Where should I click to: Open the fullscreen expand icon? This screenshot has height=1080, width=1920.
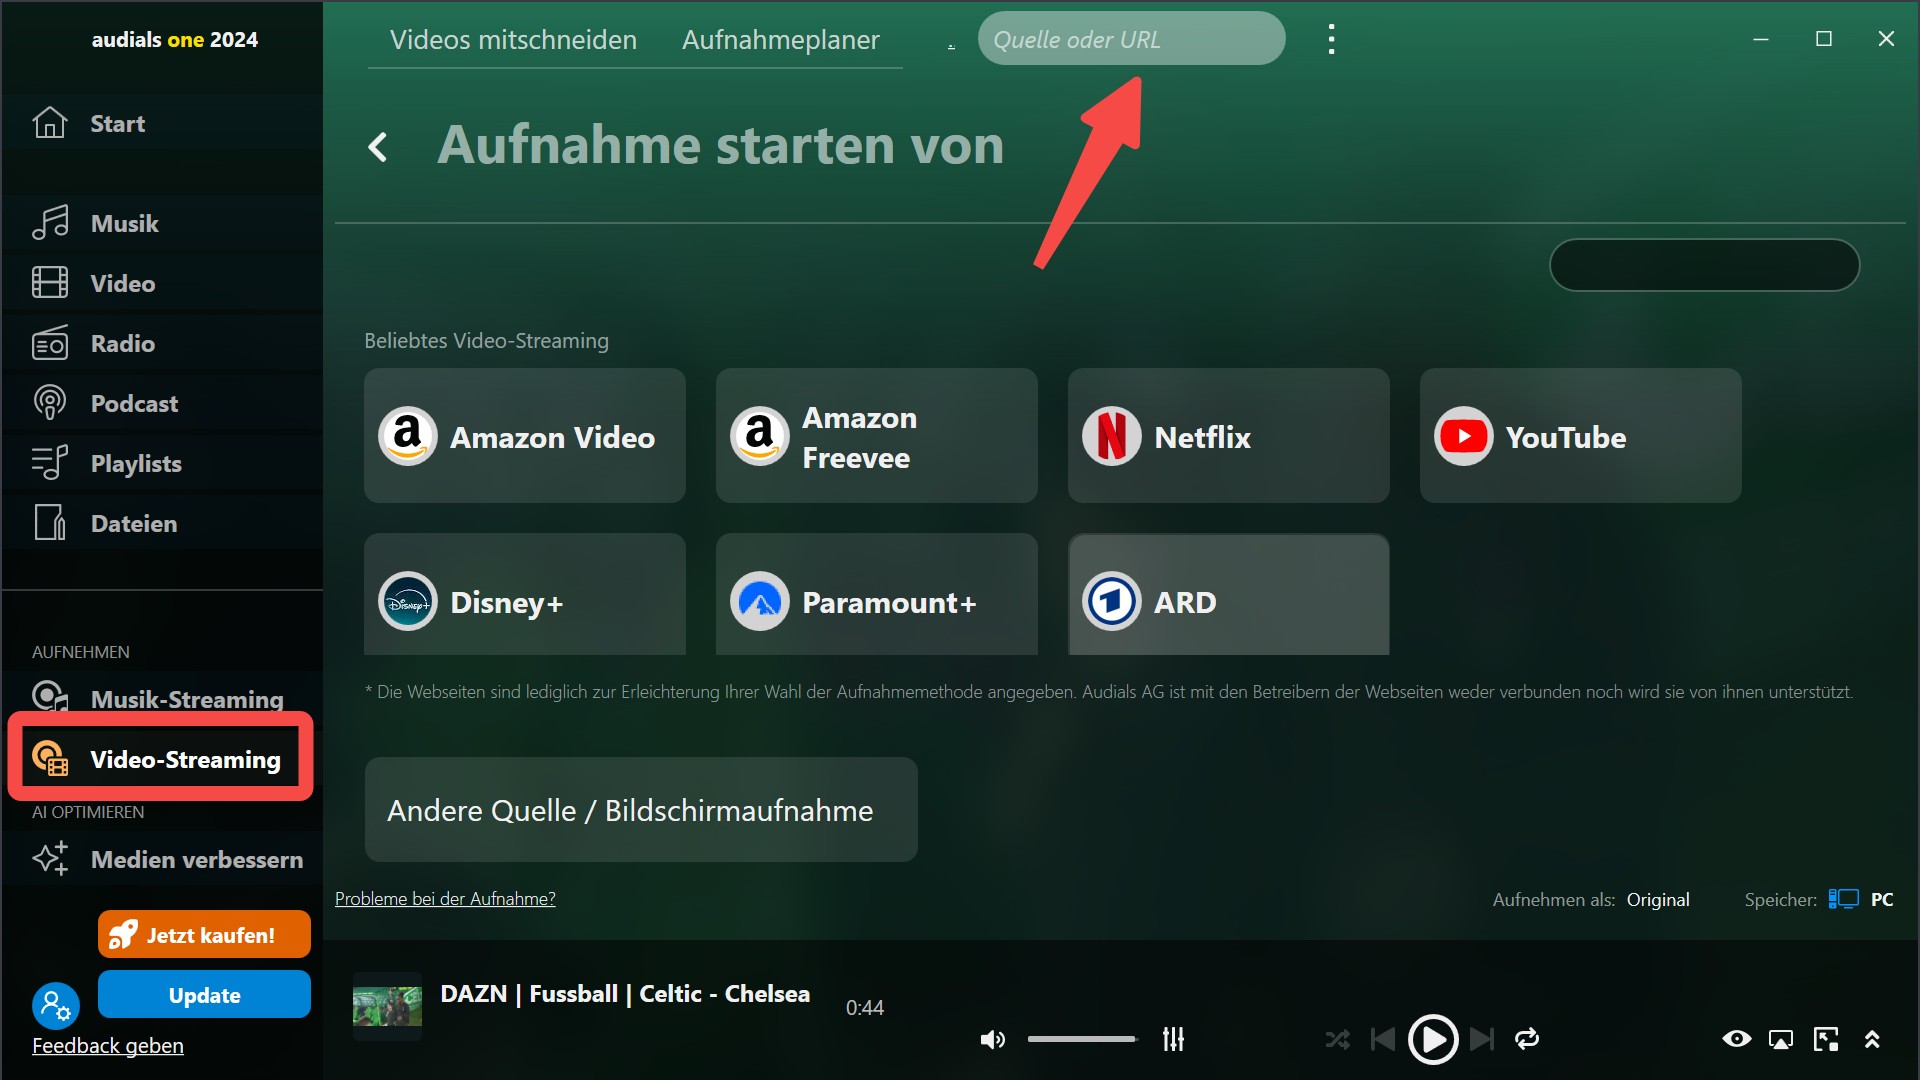point(1826,1040)
